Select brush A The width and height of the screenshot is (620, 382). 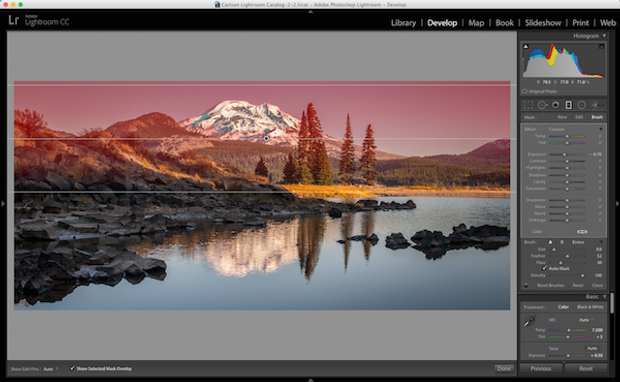550,242
